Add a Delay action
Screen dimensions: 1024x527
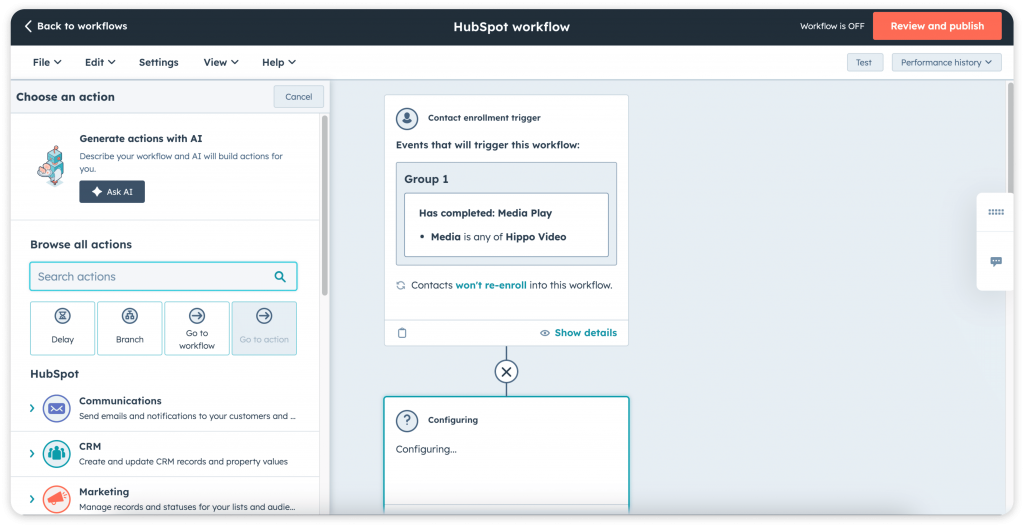(x=63, y=328)
